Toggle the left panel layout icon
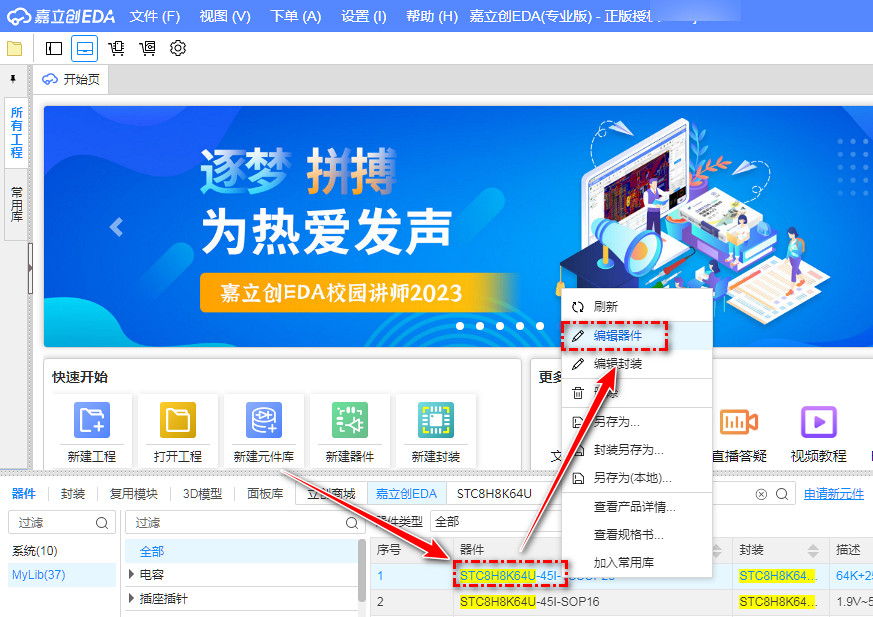873x617 pixels. click(54, 48)
